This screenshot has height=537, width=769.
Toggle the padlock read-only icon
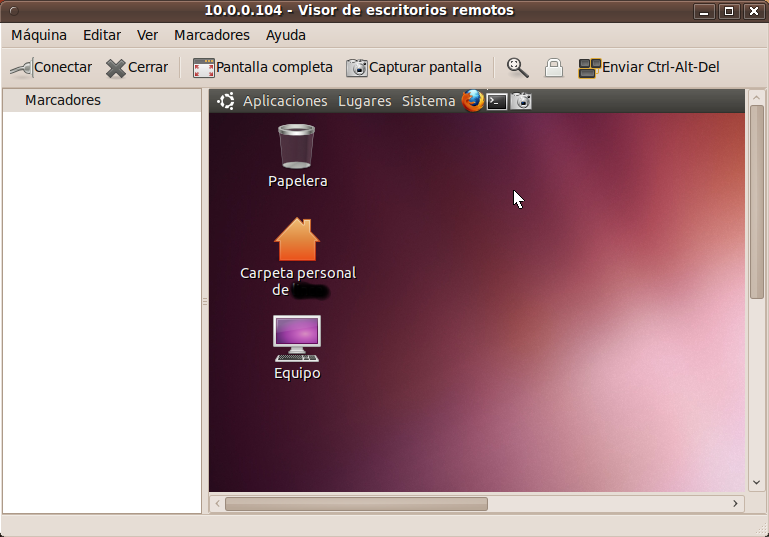click(553, 68)
